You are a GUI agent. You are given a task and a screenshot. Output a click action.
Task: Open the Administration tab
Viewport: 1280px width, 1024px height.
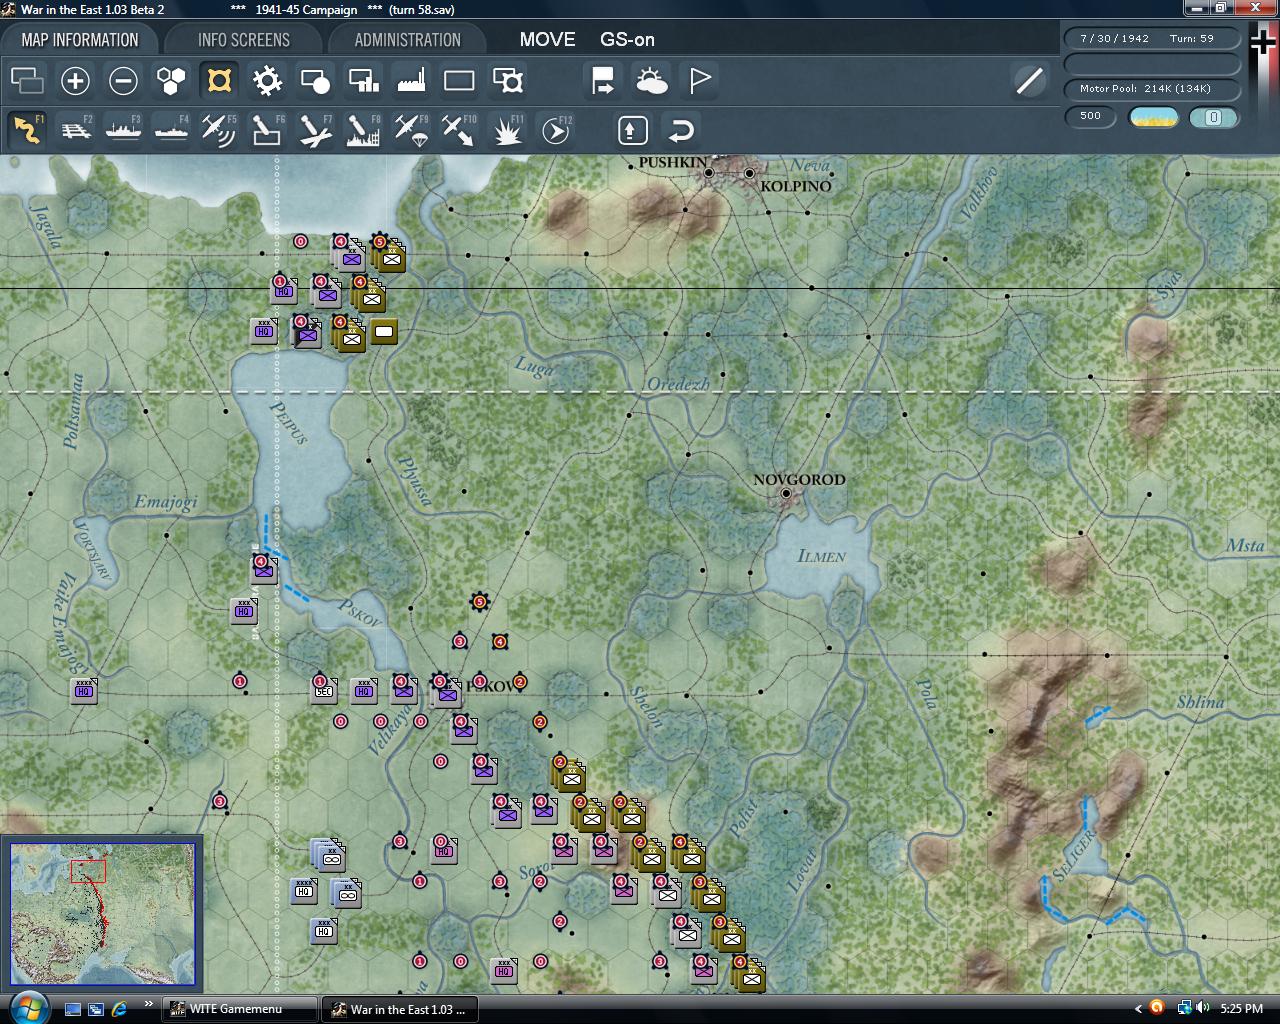[x=407, y=40]
